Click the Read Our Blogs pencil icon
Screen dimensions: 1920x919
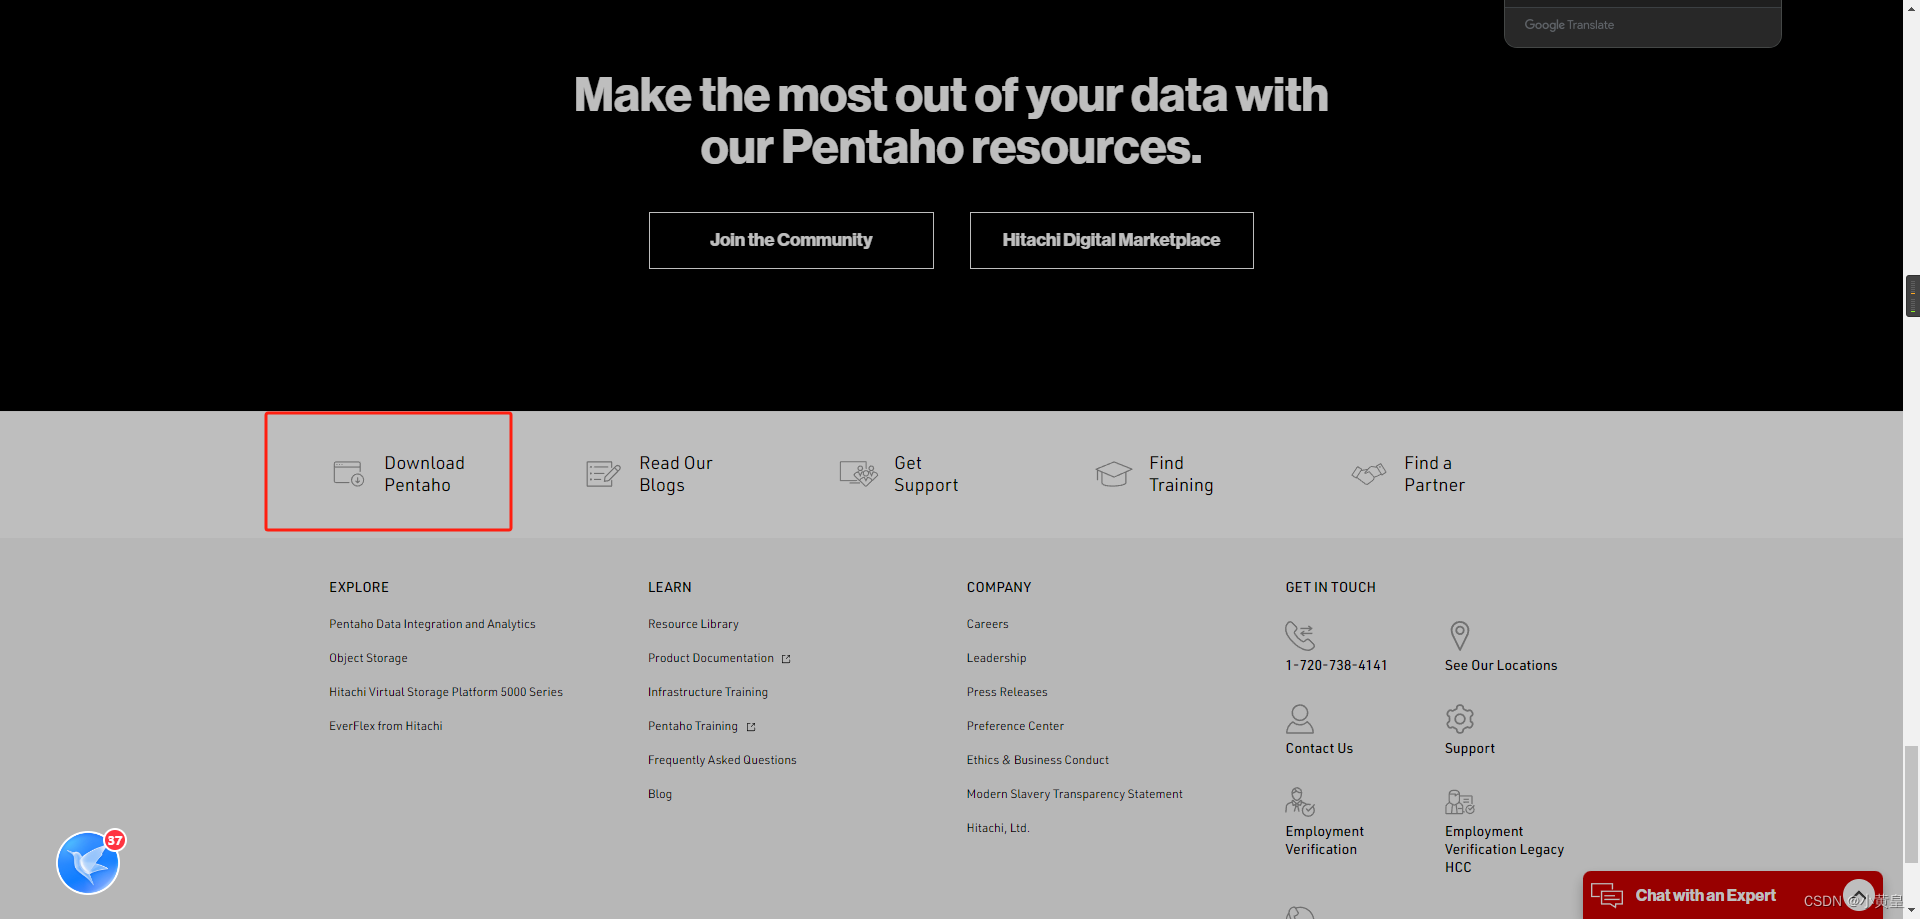(603, 473)
